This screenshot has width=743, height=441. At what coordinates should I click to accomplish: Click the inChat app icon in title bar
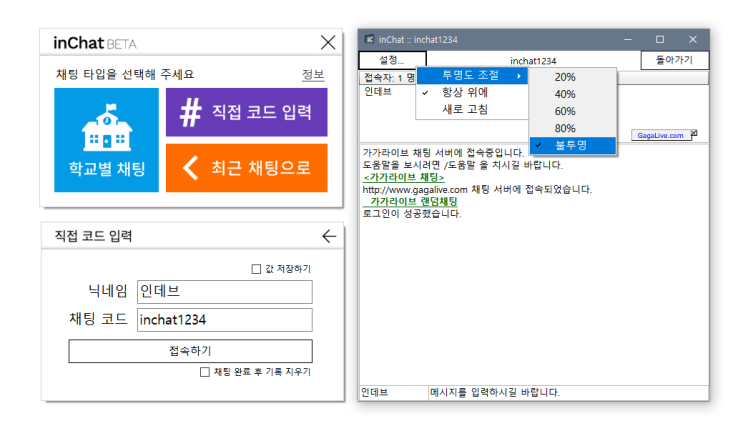(x=370, y=39)
